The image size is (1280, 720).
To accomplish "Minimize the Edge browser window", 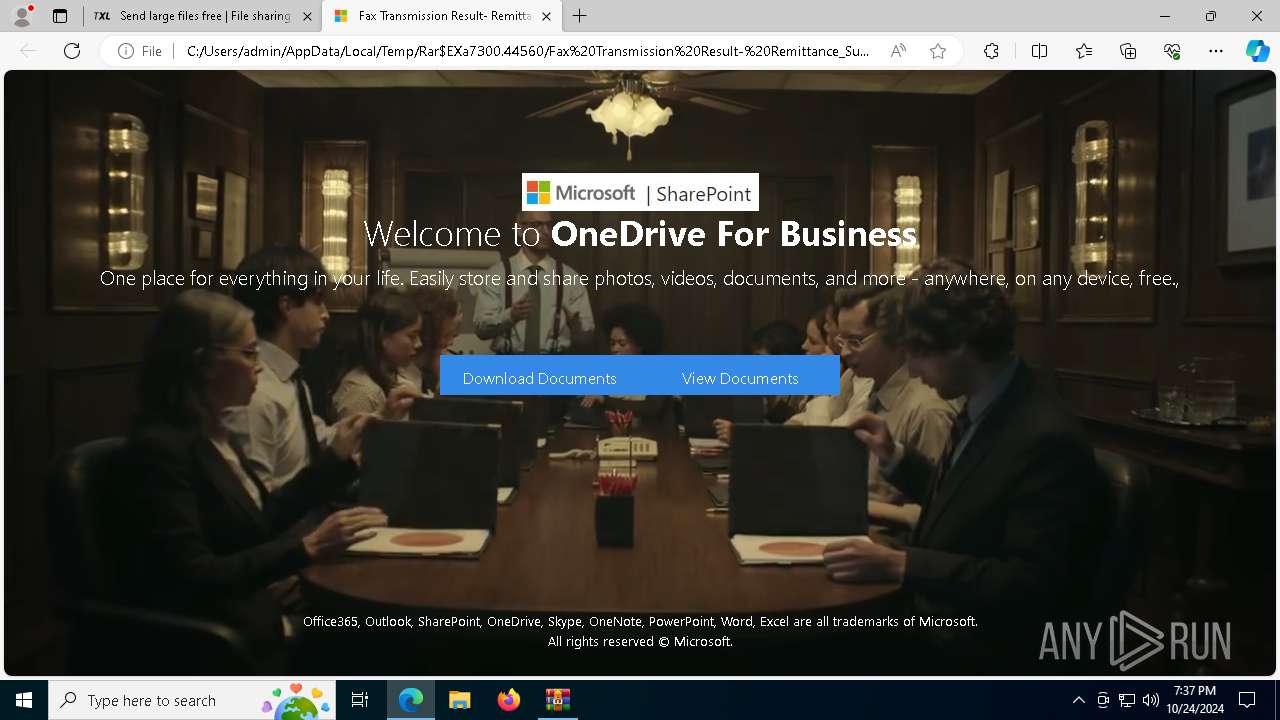I will coord(1165,16).
